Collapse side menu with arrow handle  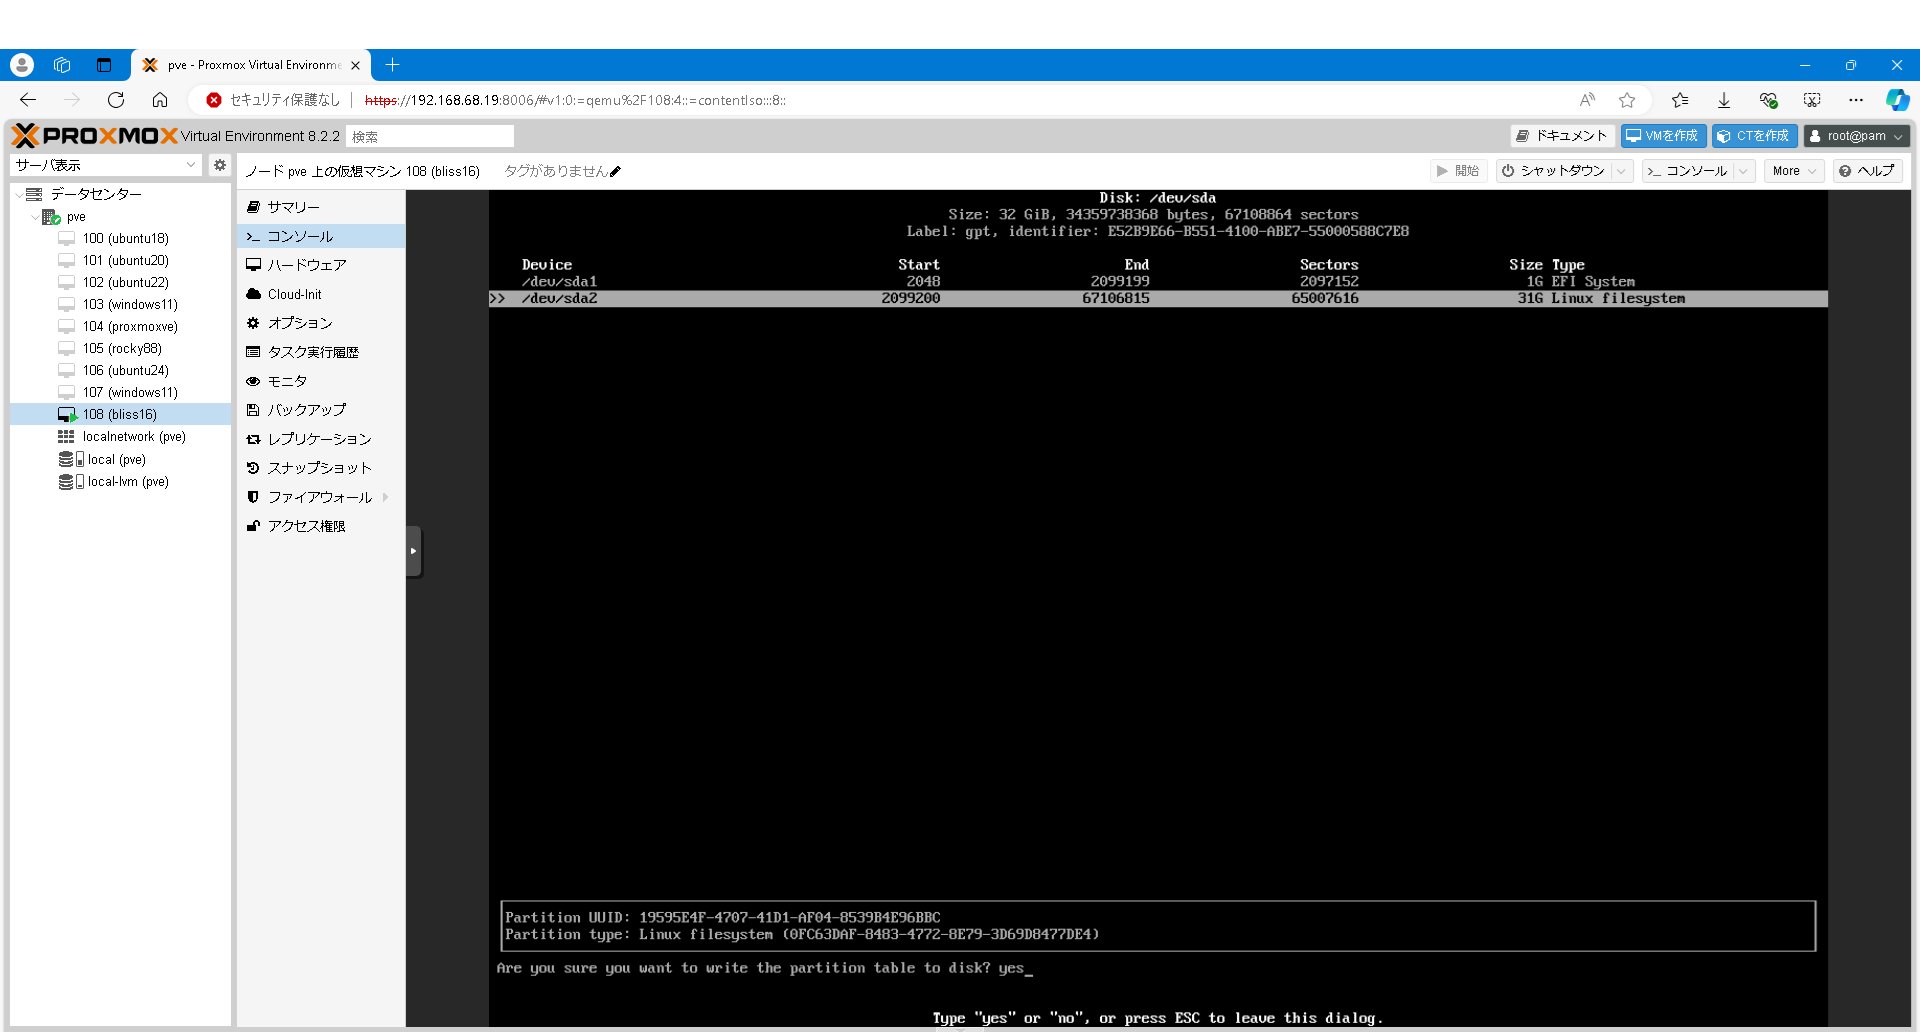413,551
